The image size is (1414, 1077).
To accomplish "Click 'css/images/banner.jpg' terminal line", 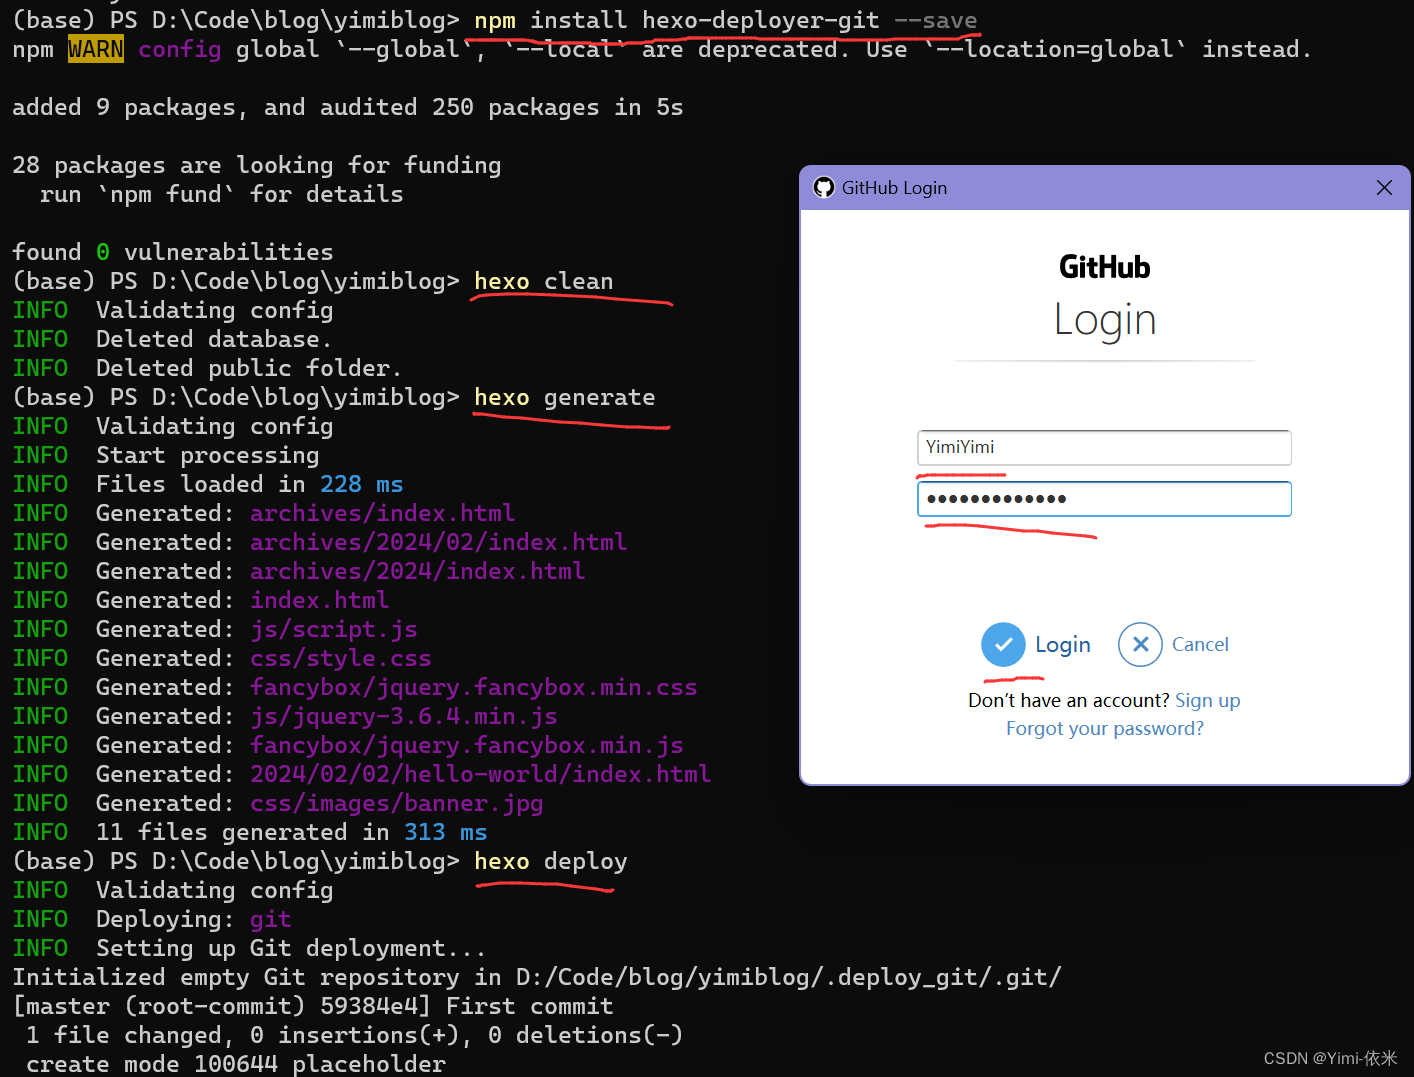I will pos(396,803).
